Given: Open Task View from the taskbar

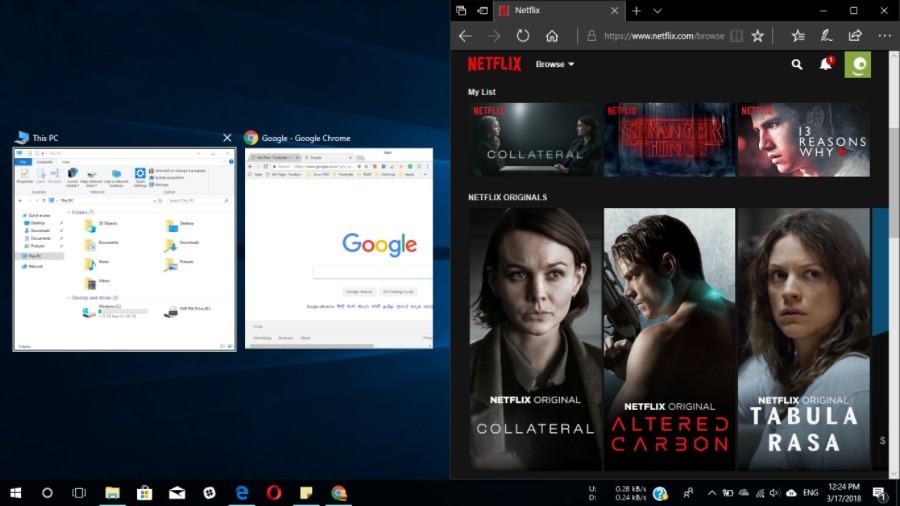Looking at the screenshot, I should point(79,493).
